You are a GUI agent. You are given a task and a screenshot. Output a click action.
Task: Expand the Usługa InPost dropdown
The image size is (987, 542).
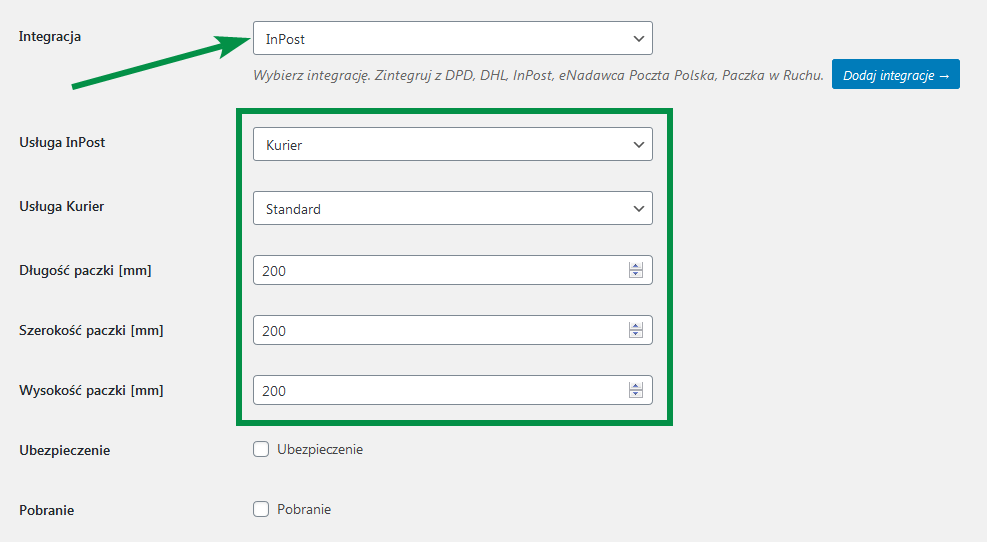pyautogui.click(x=453, y=144)
